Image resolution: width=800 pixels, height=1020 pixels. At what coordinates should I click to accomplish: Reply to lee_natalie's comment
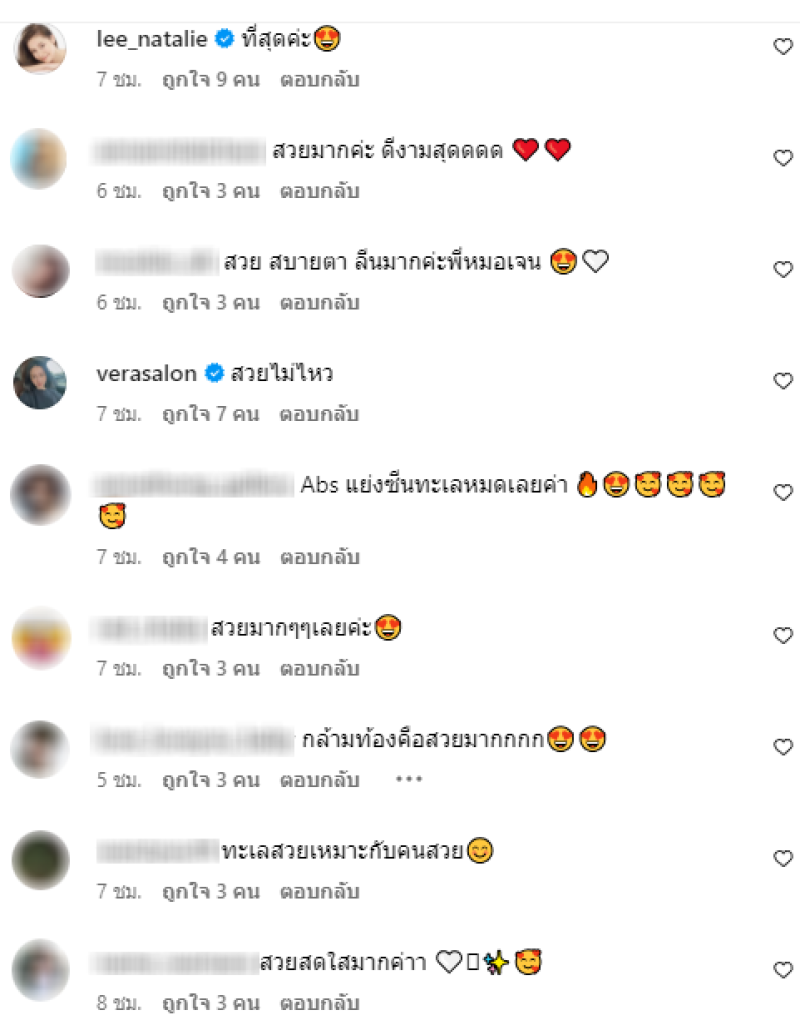tap(319, 79)
